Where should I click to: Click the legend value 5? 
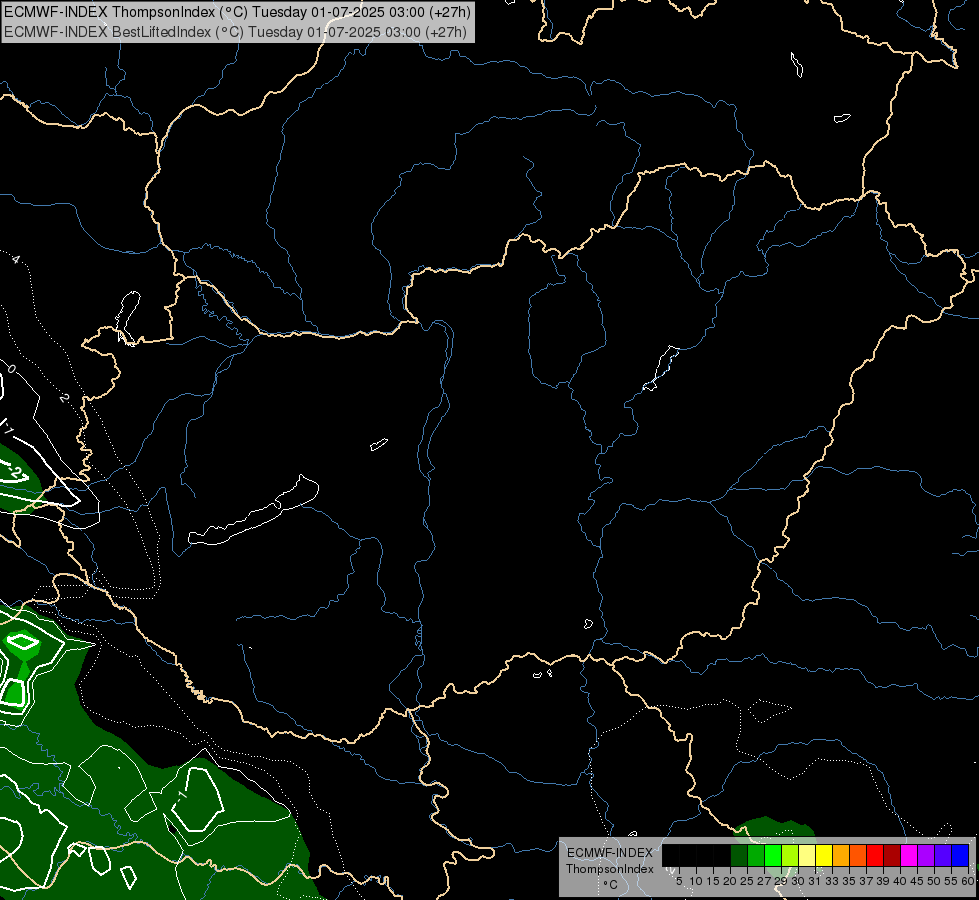[679, 881]
